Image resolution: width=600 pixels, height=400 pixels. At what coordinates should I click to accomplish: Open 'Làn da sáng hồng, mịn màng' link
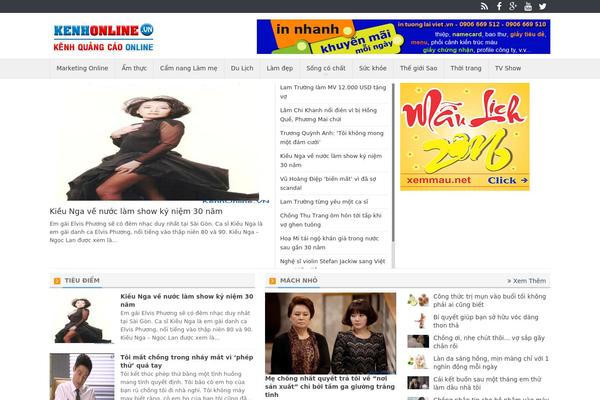[491, 362]
